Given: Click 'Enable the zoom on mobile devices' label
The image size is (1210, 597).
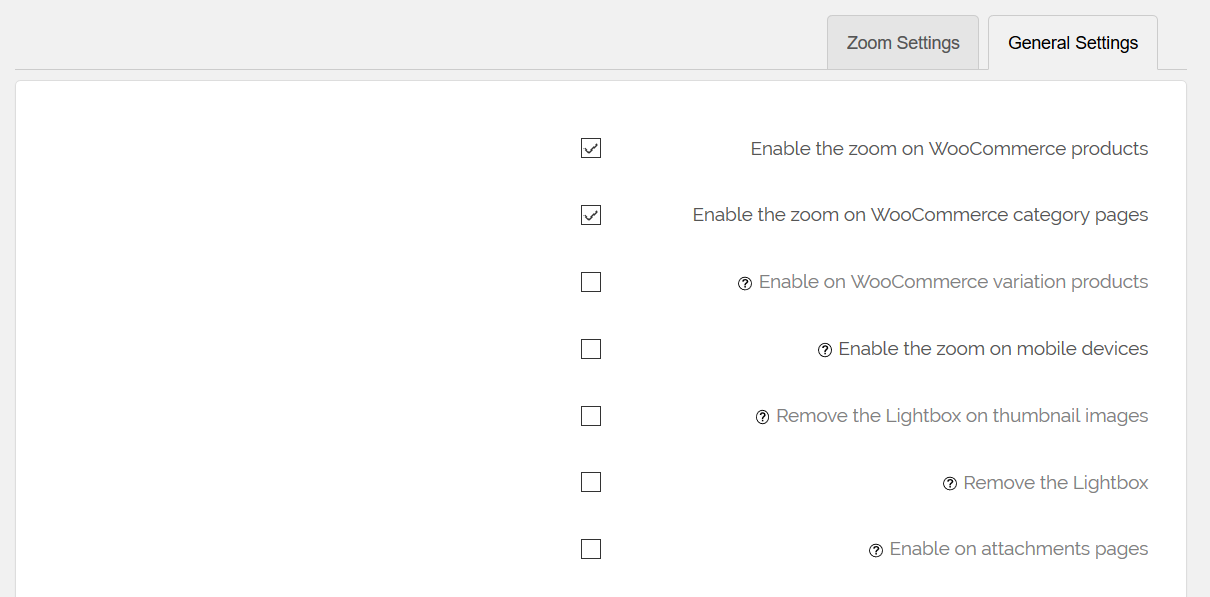Looking at the screenshot, I should (993, 349).
